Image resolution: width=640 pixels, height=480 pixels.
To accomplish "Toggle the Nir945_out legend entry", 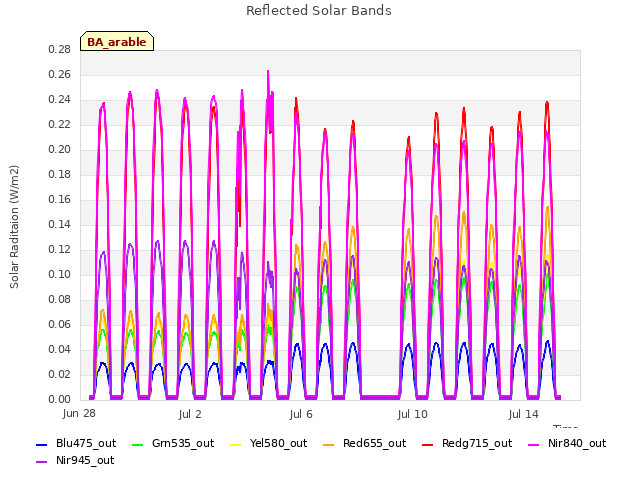I will point(75,461).
